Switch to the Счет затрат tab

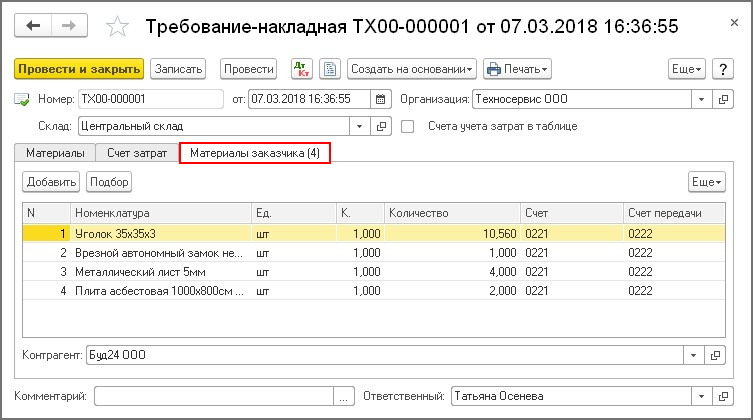pyautogui.click(x=137, y=153)
